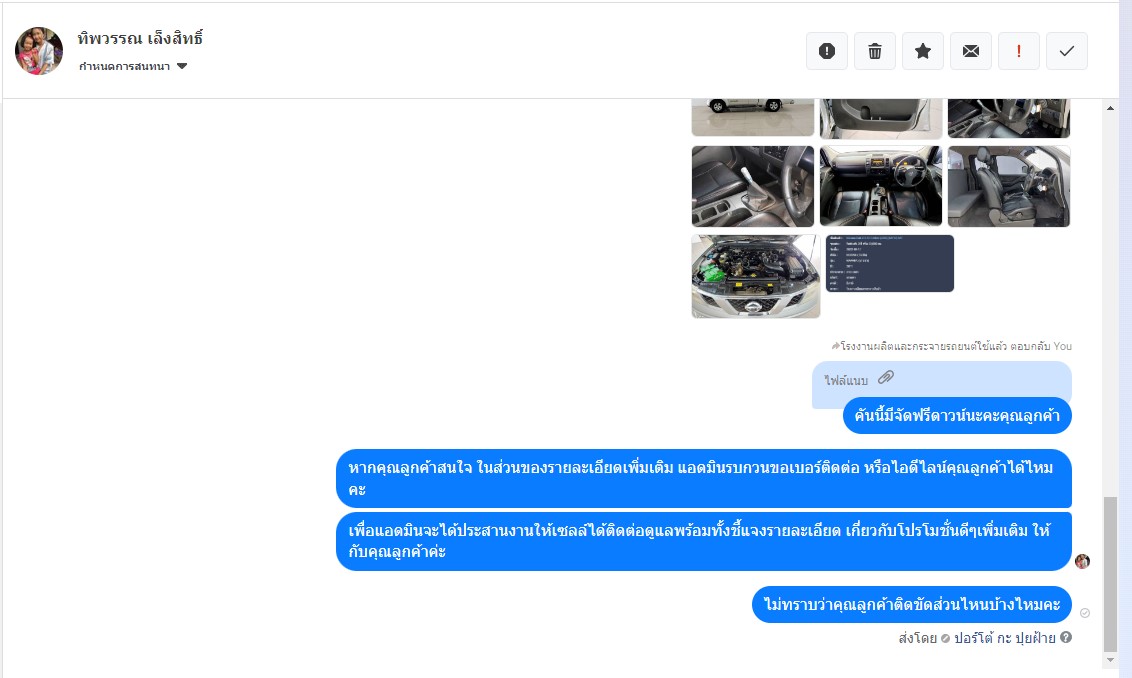Viewport: 1132px width, 678px height.
Task: Click the help question mark beside sender name
Action: [x=1066, y=637]
